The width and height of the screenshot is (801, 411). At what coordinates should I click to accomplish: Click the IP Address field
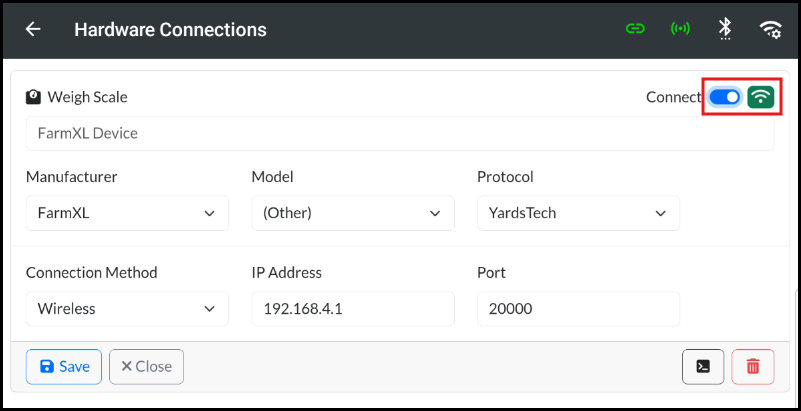pyautogui.click(x=353, y=308)
